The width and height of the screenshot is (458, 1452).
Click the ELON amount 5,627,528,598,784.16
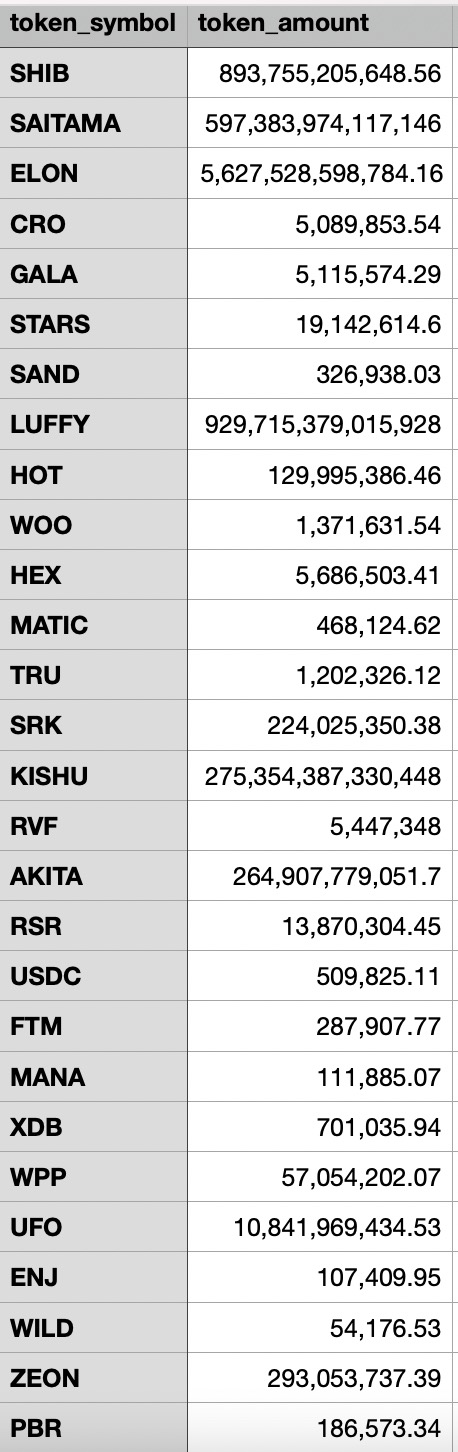tap(319, 173)
